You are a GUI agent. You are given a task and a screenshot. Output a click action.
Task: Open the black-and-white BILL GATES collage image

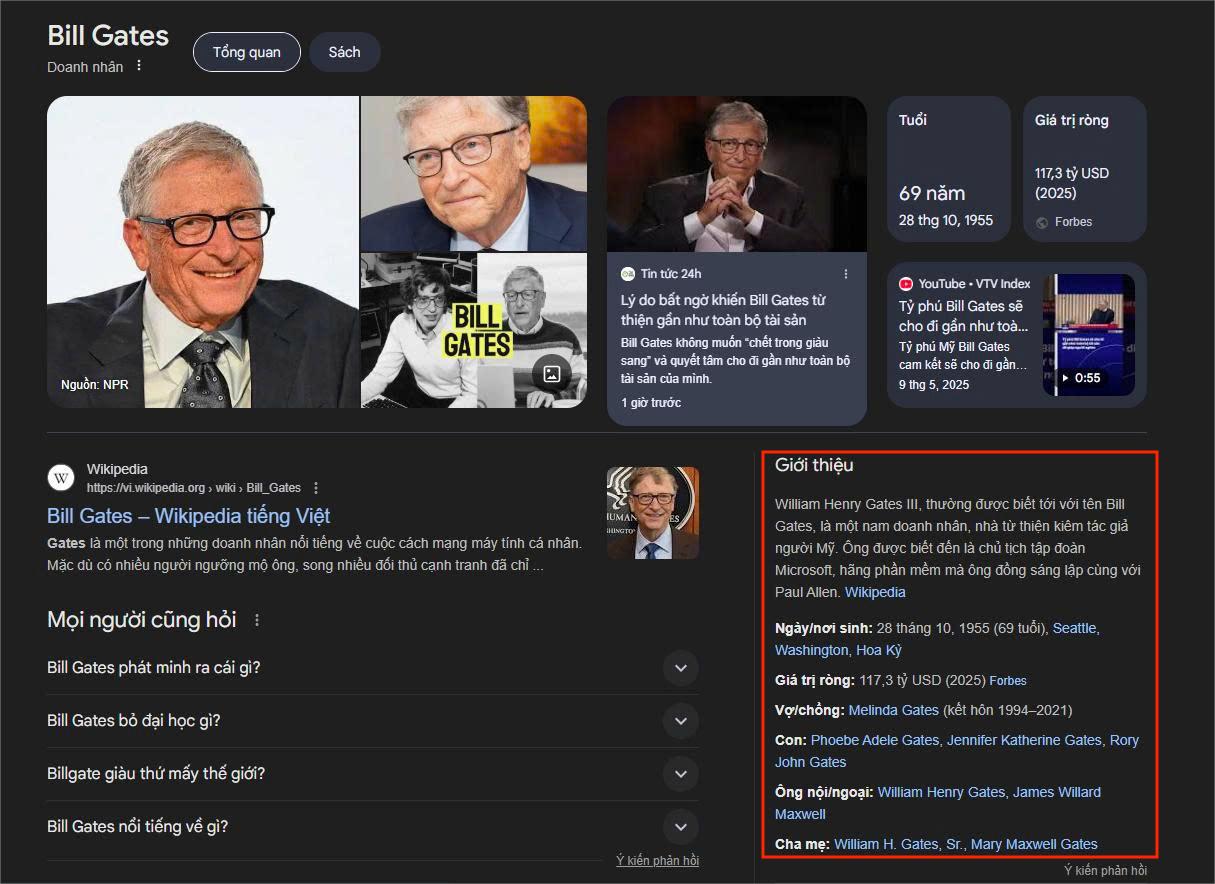[474, 330]
